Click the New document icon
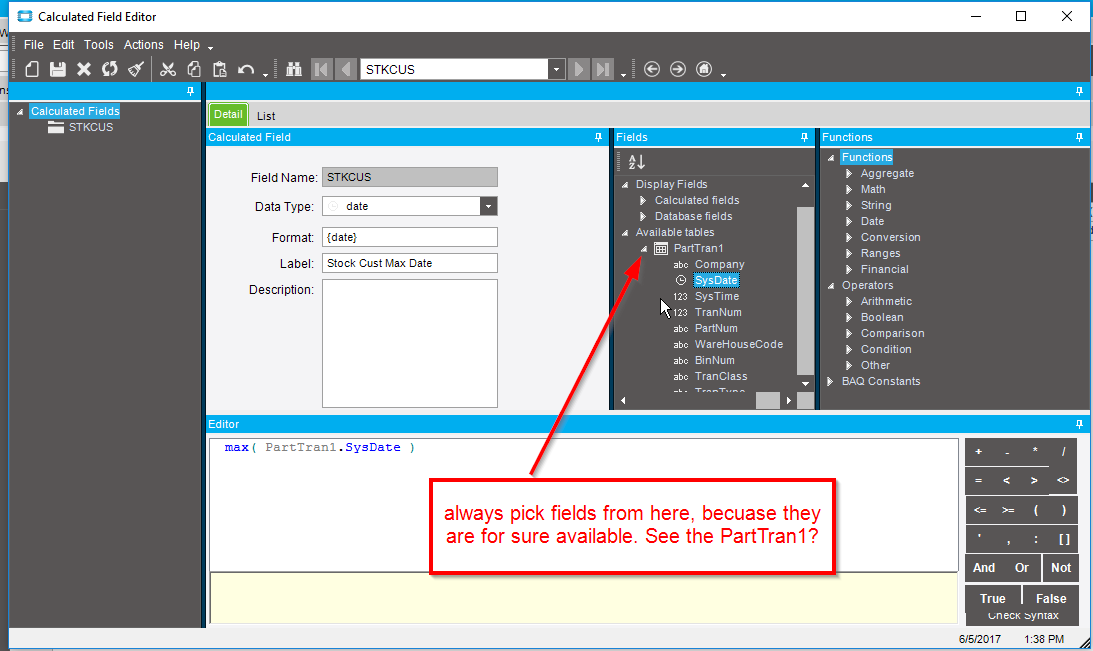Viewport: 1093px width, 651px height. (x=32, y=69)
